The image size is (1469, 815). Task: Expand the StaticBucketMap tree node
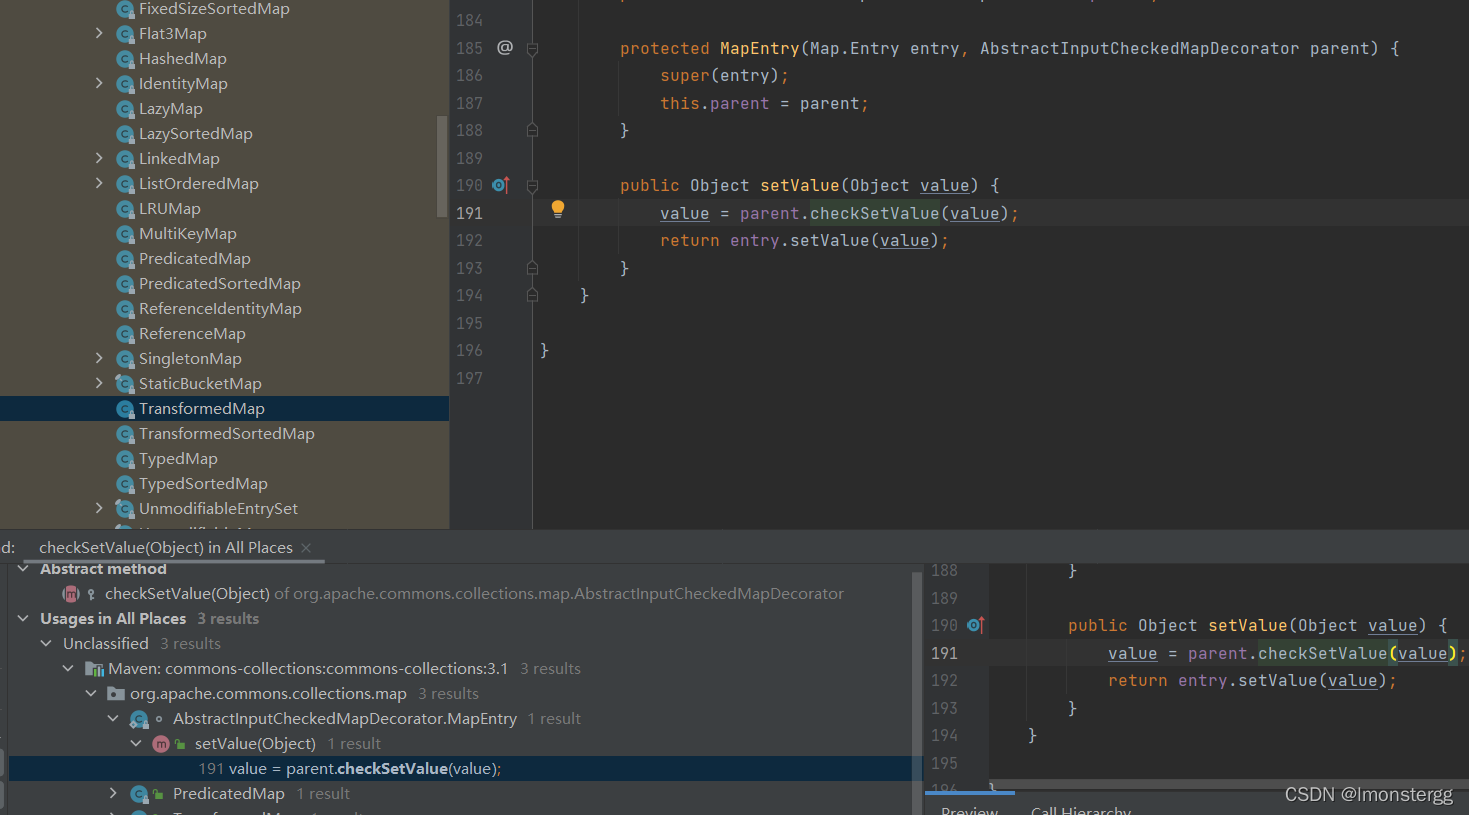(x=99, y=384)
